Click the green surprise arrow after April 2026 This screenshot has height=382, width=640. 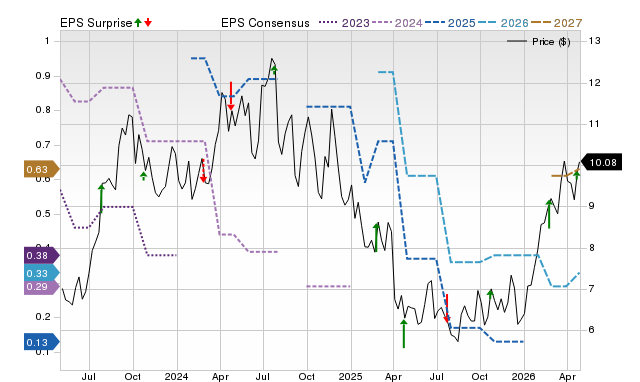[576, 176]
